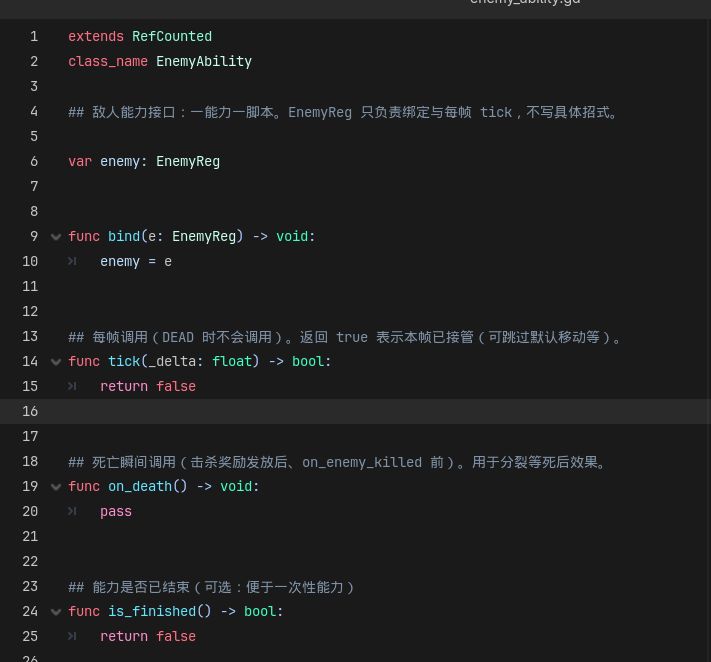Click 'RefCounted' on line 1
Viewport: 711px width, 662px height.
(x=172, y=36)
